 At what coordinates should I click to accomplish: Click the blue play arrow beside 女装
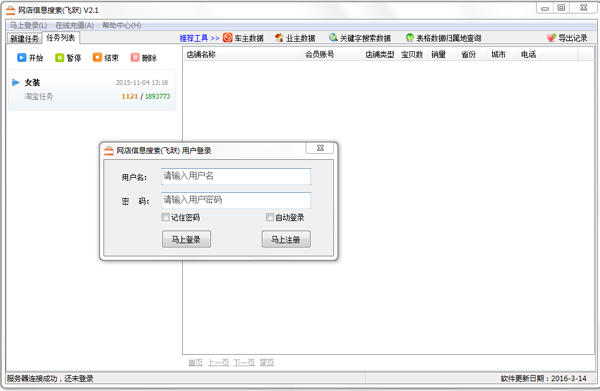coord(16,82)
